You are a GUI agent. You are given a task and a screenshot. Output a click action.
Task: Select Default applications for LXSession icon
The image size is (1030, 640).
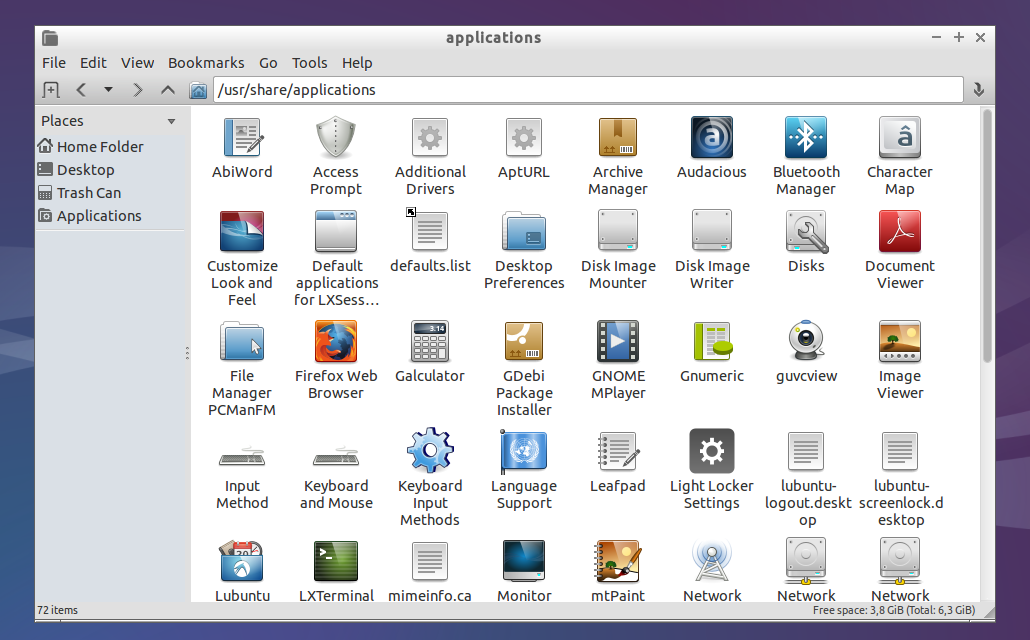pos(336,231)
